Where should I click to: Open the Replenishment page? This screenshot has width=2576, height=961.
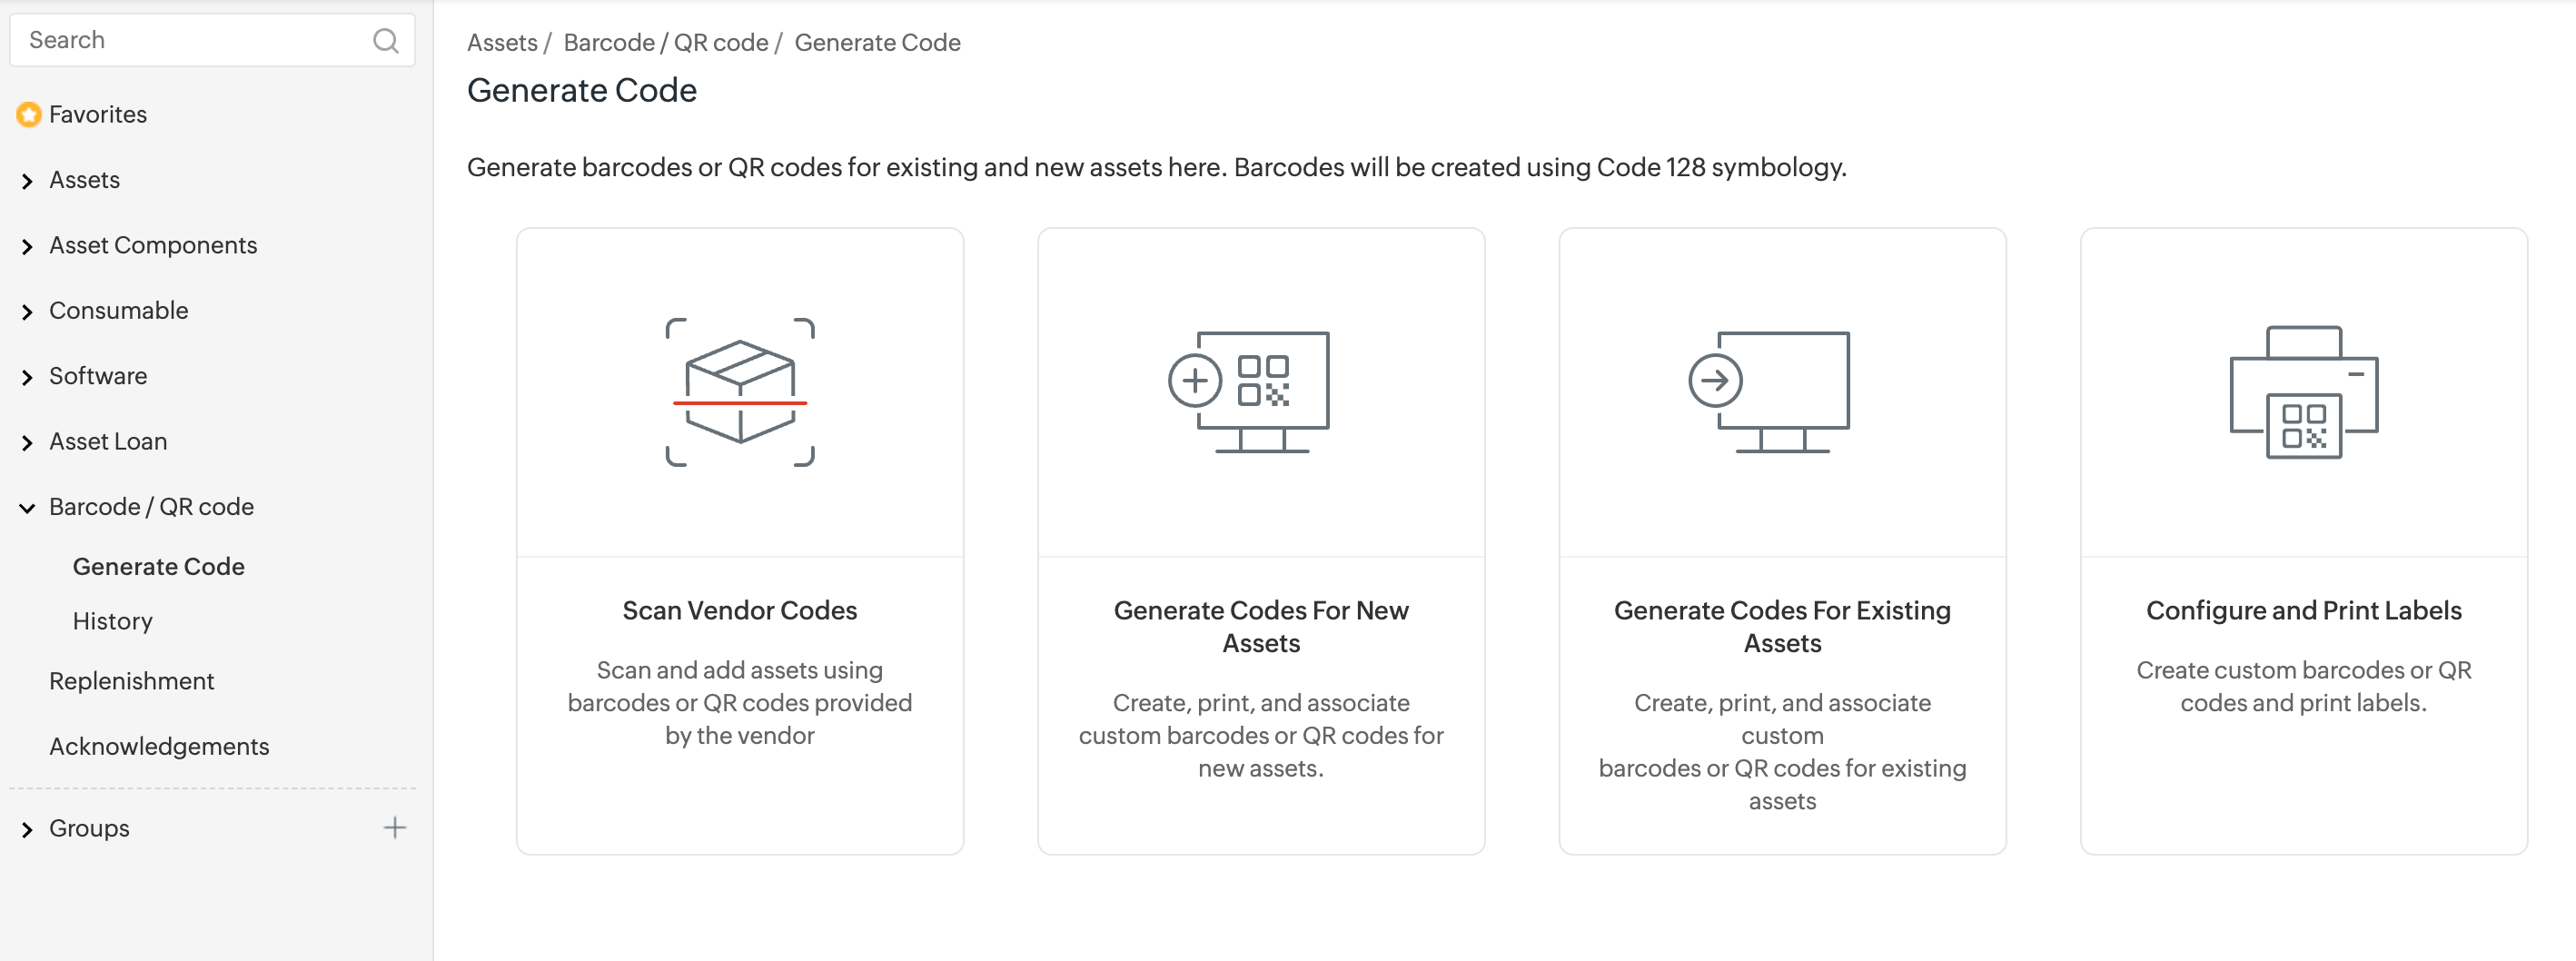[132, 681]
